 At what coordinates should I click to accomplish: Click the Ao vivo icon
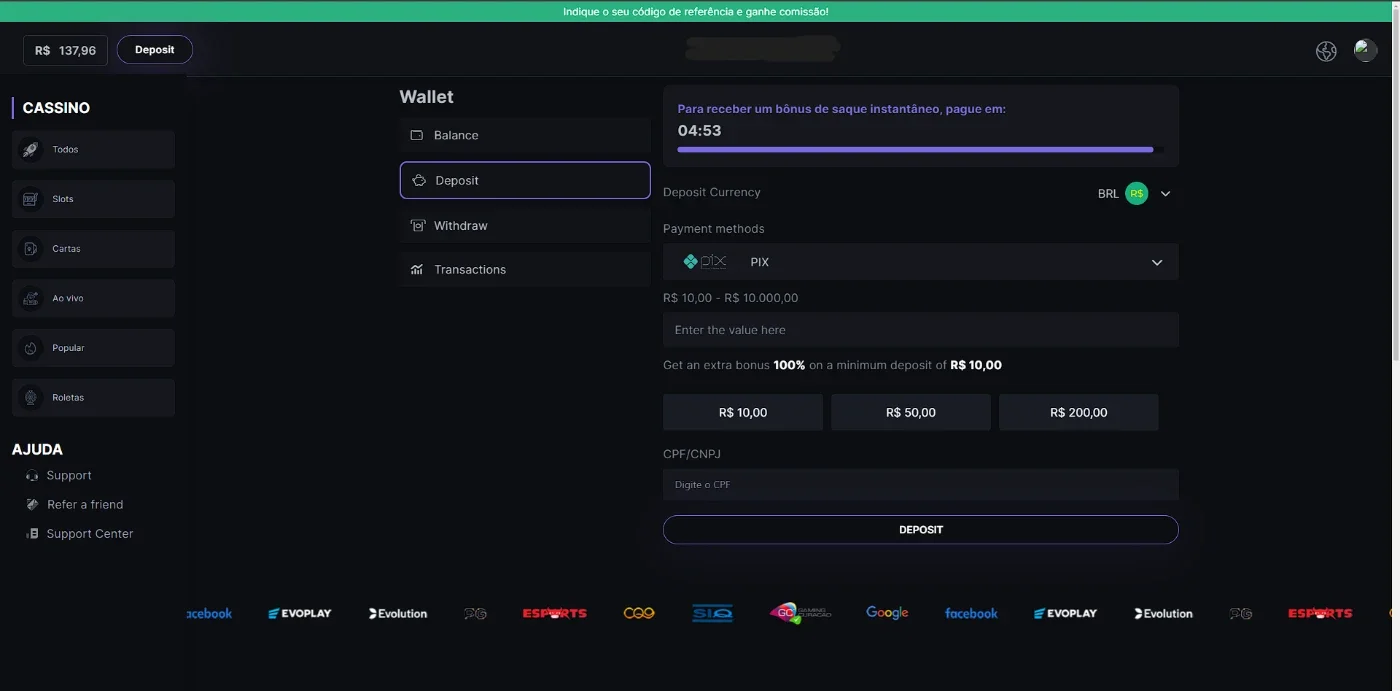click(30, 298)
